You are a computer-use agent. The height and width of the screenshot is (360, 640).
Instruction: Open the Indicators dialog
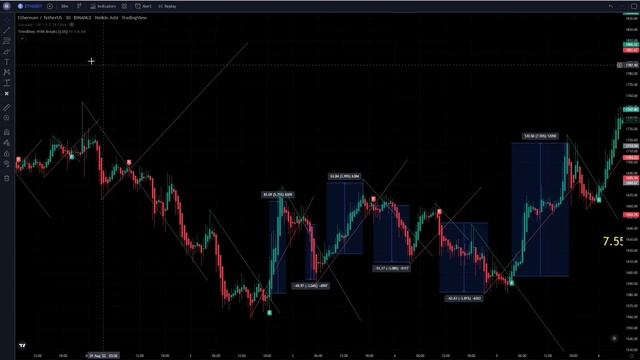tap(103, 6)
